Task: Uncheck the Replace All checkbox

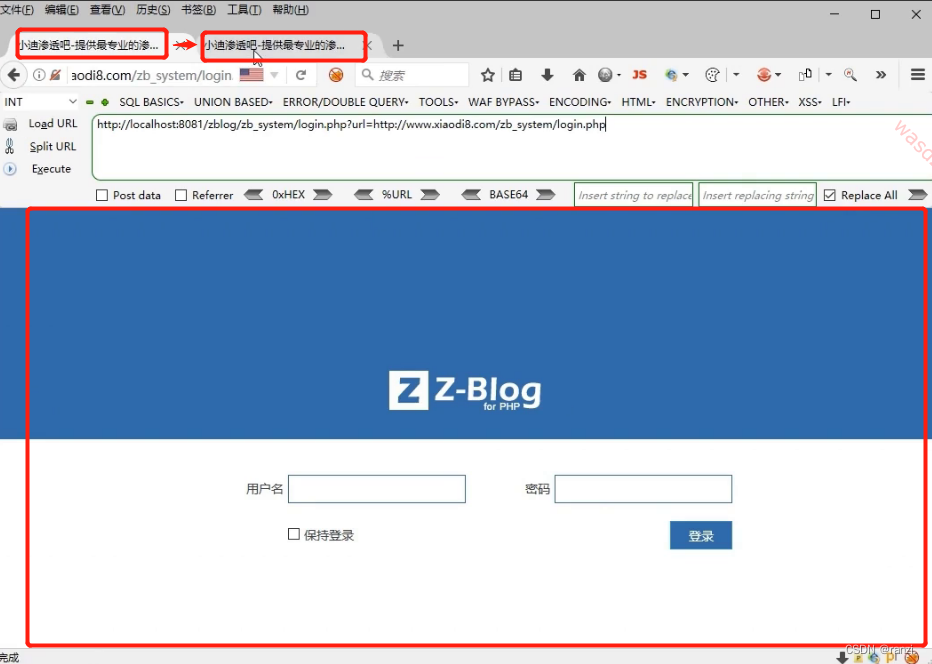Action: (830, 195)
